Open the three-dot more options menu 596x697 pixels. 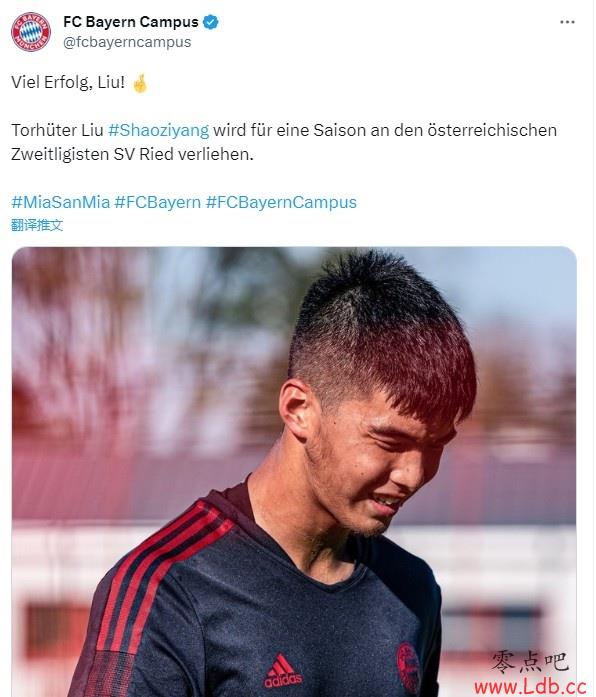568,22
